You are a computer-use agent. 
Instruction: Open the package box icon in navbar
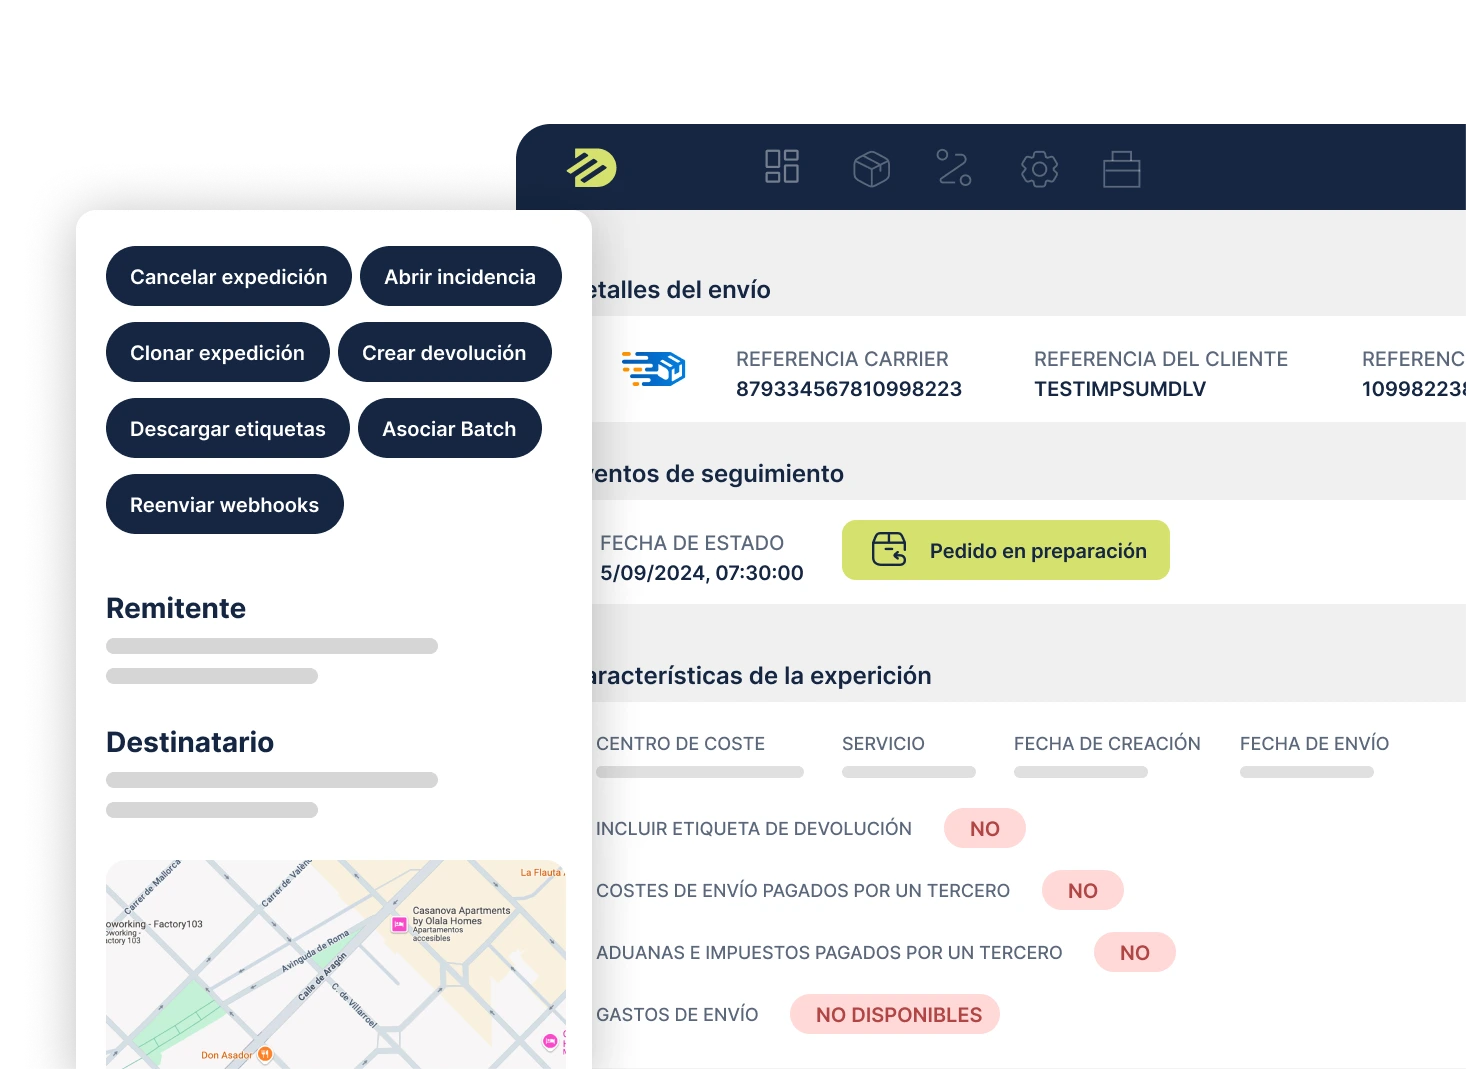[x=871, y=168]
